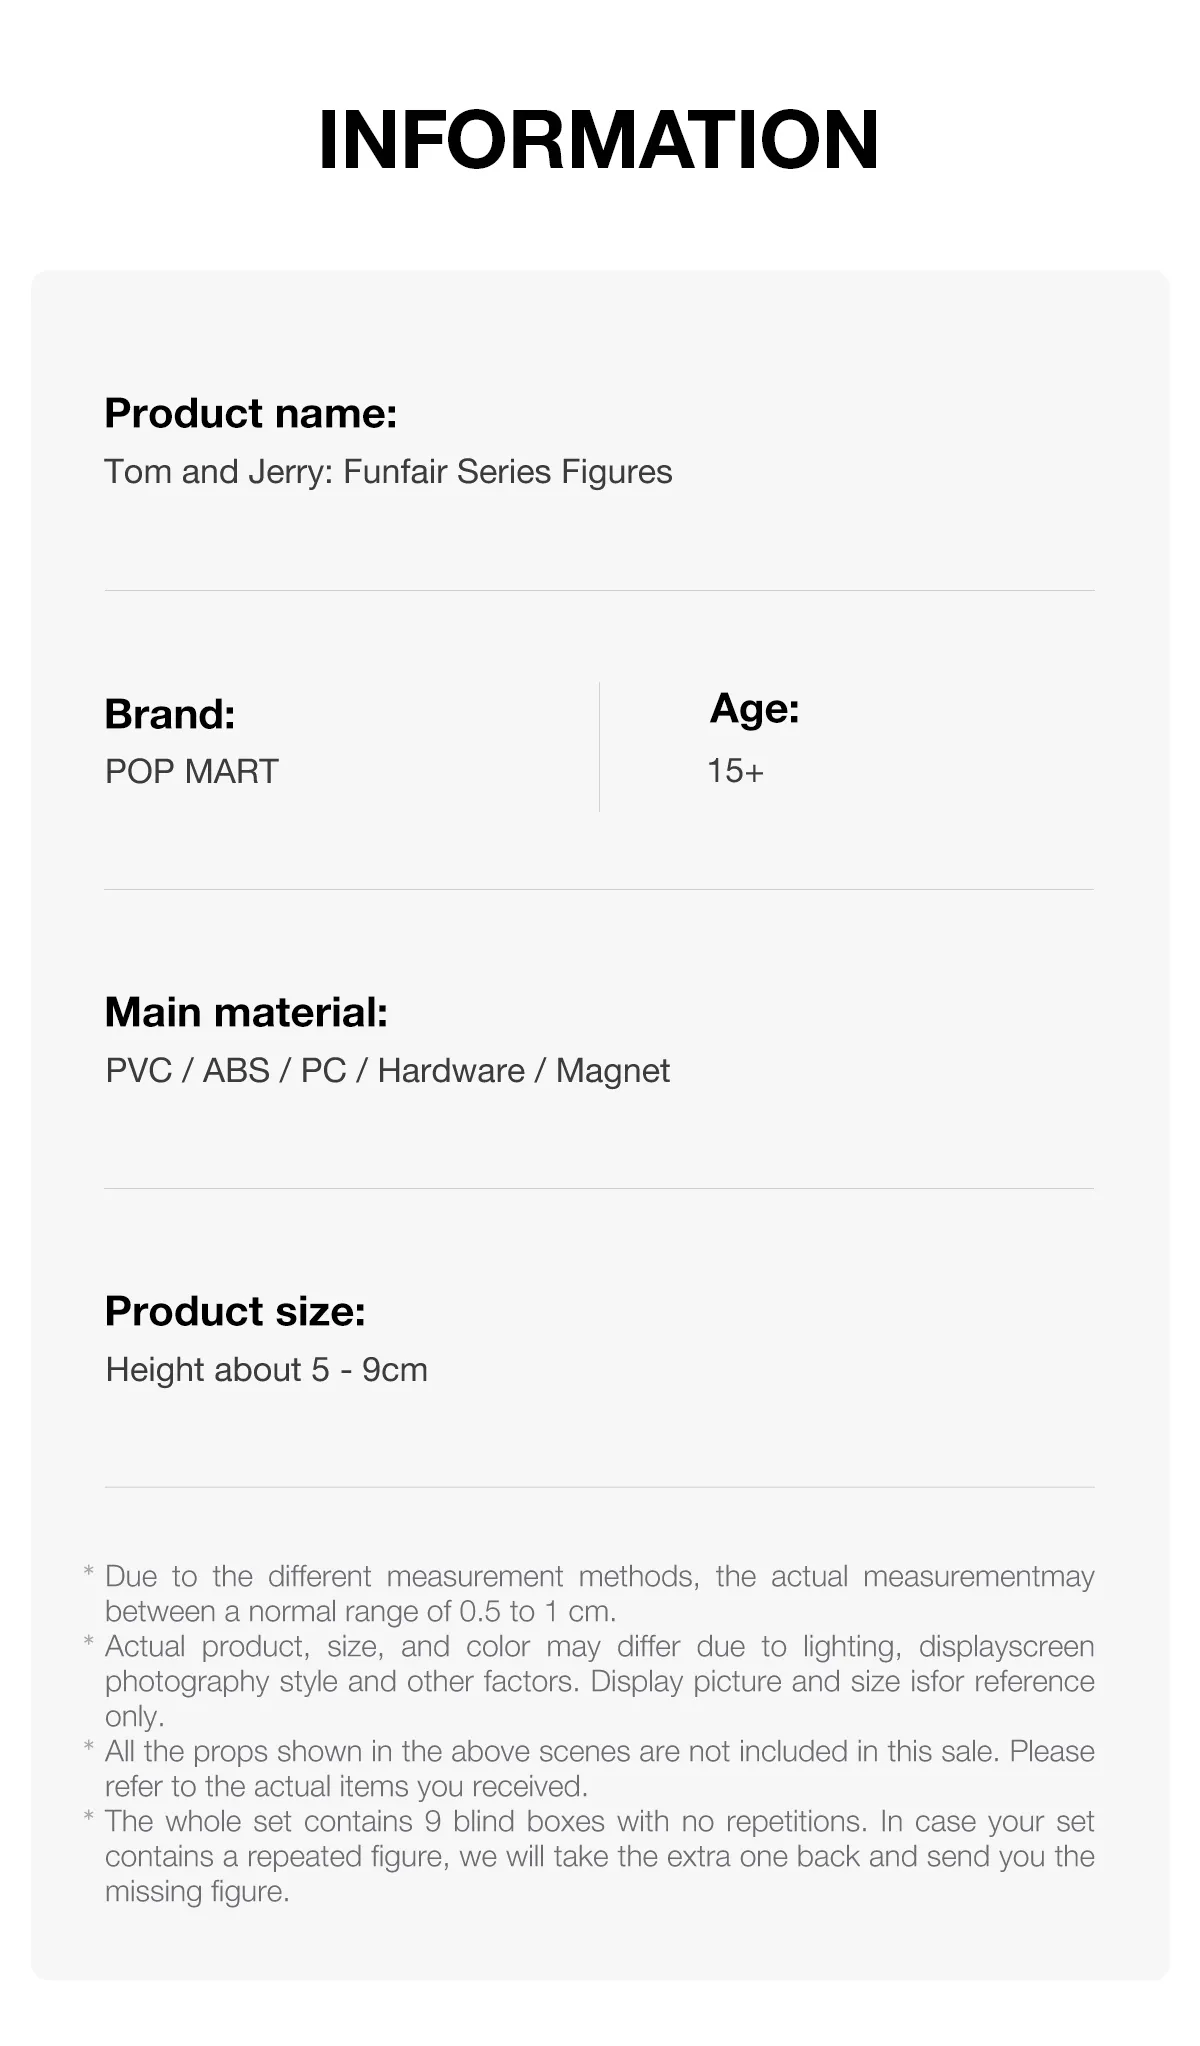Select the "Height about 5 - 9cm" text
The height and width of the screenshot is (2046, 1200).
pos(267,1369)
